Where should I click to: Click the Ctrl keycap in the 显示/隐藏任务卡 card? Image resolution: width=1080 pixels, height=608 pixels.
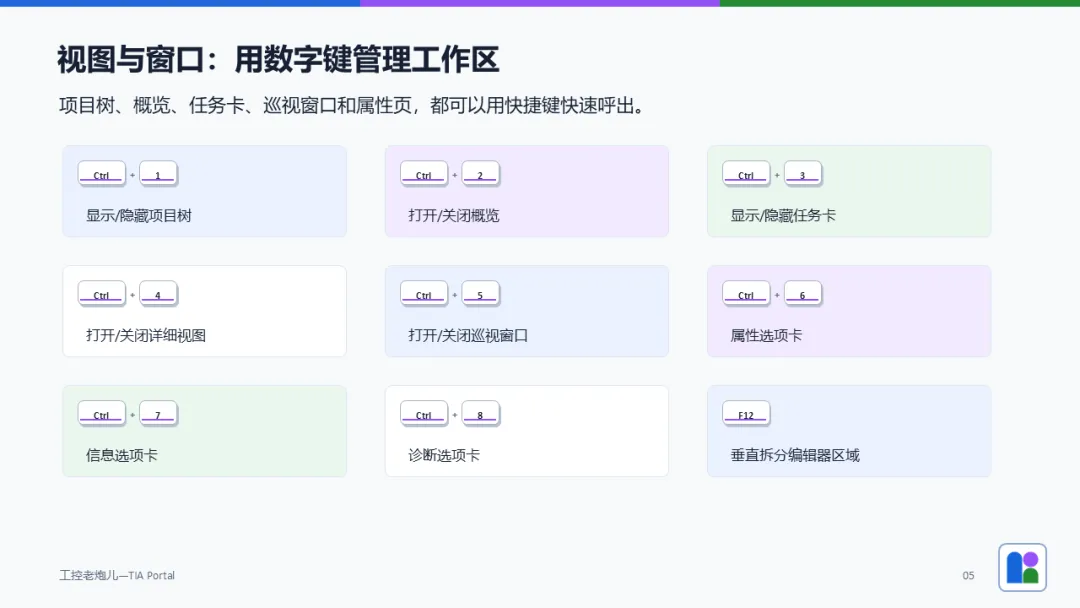[x=746, y=174]
